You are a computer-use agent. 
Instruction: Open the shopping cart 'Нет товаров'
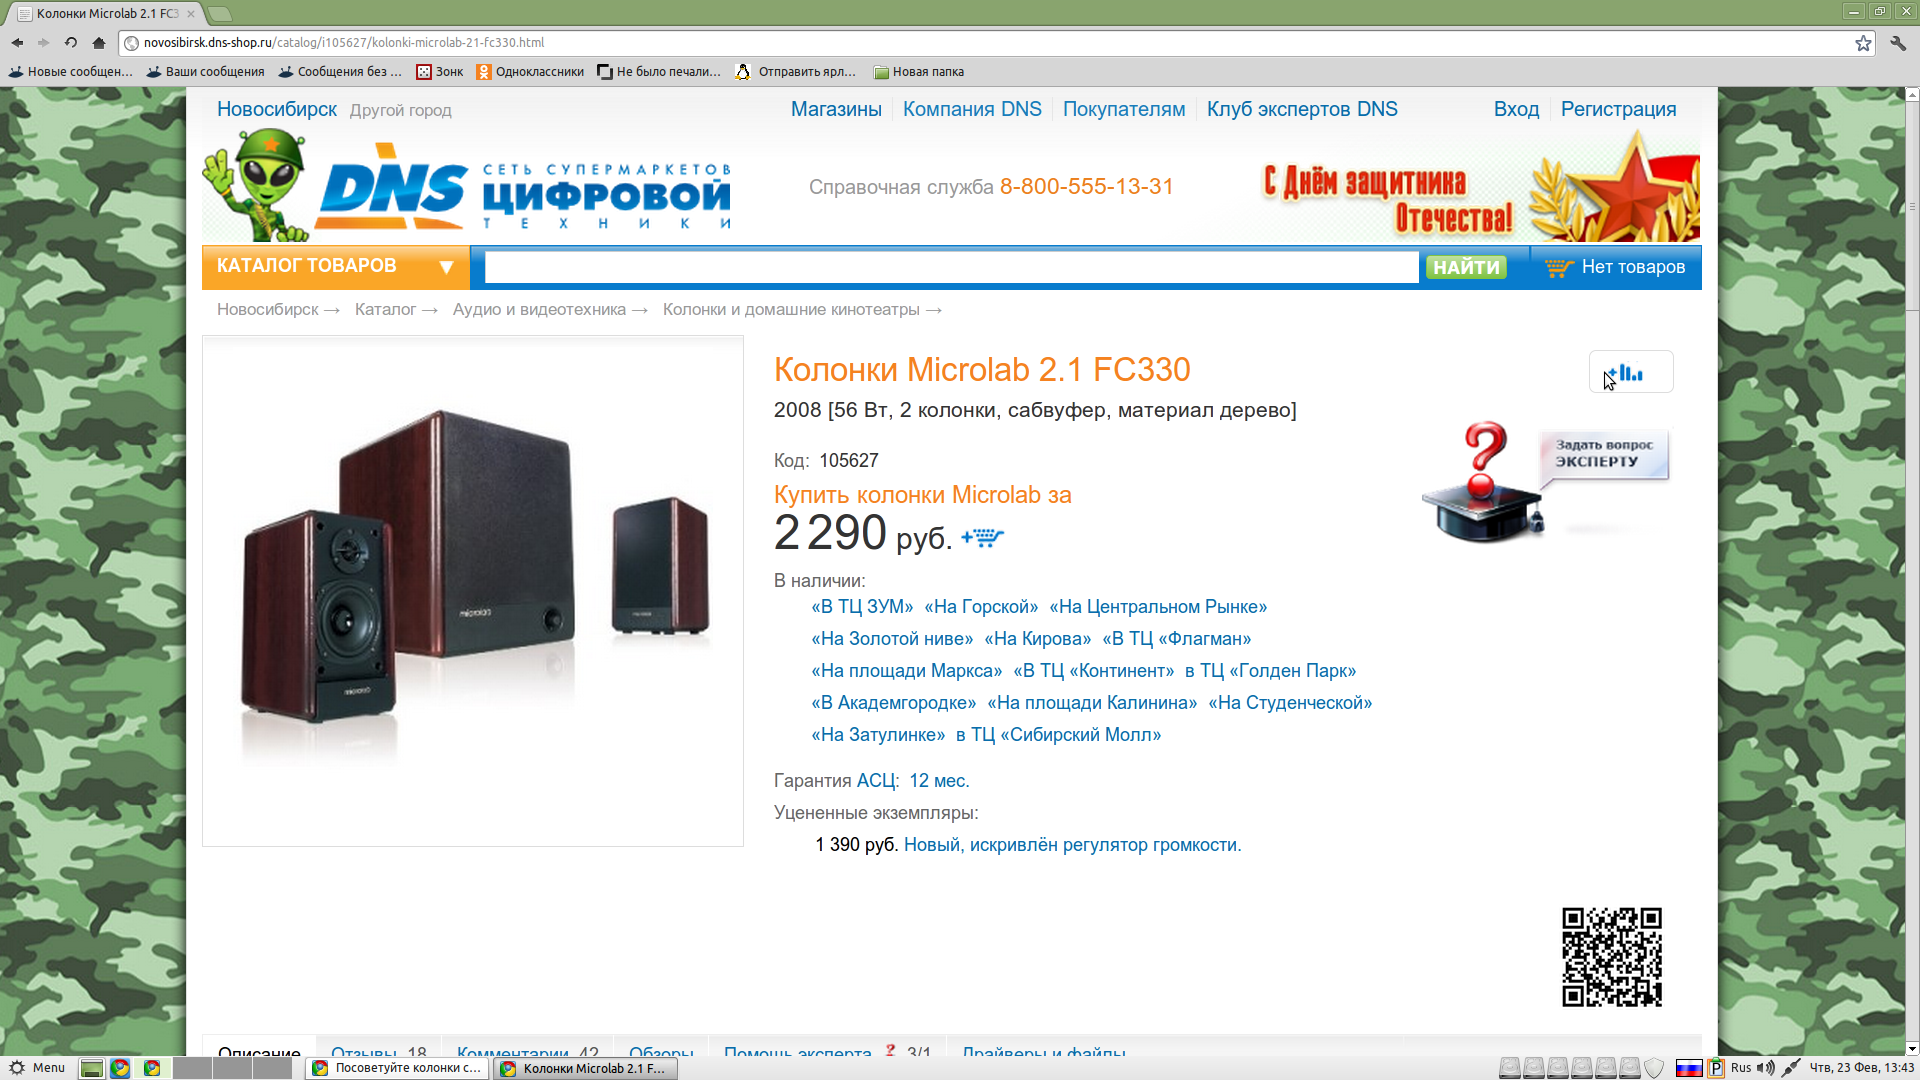click(x=1615, y=267)
